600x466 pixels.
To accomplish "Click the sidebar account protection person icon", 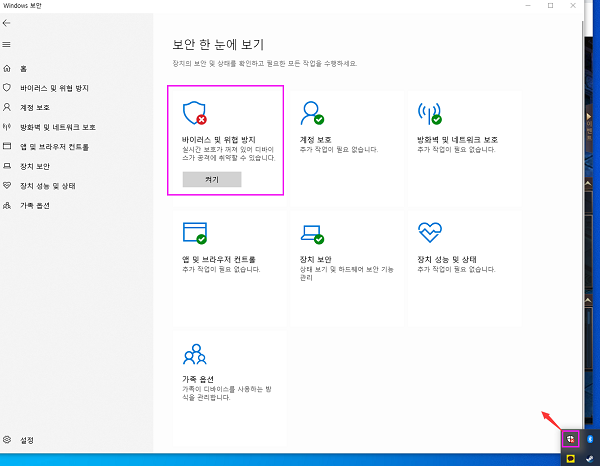I will coord(7,107).
